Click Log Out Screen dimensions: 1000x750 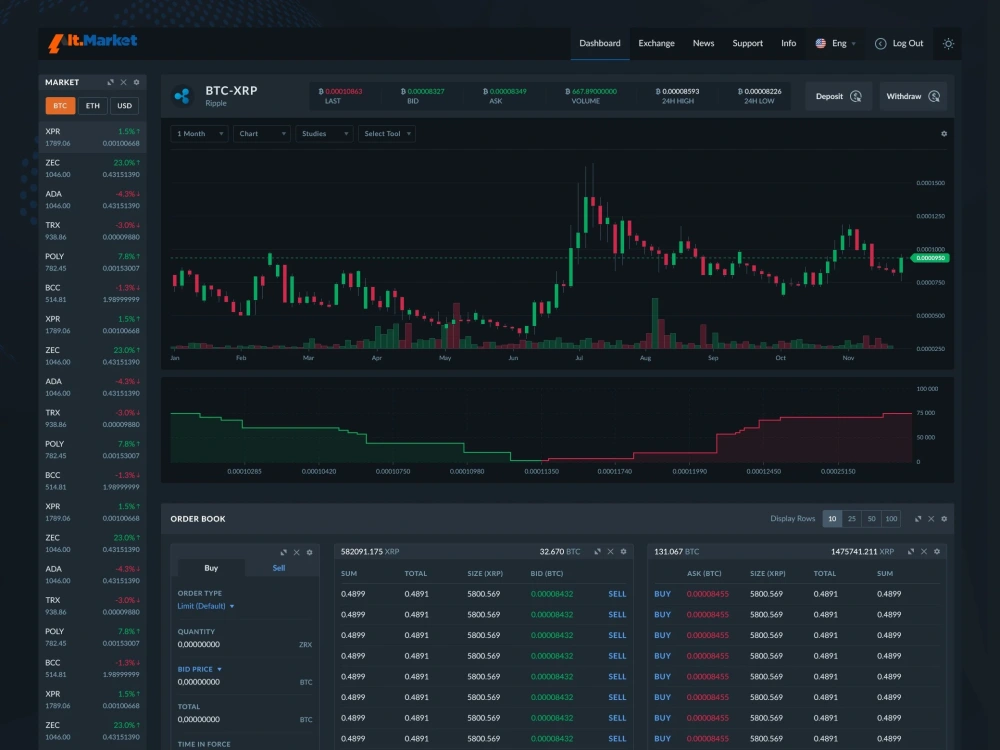(908, 43)
